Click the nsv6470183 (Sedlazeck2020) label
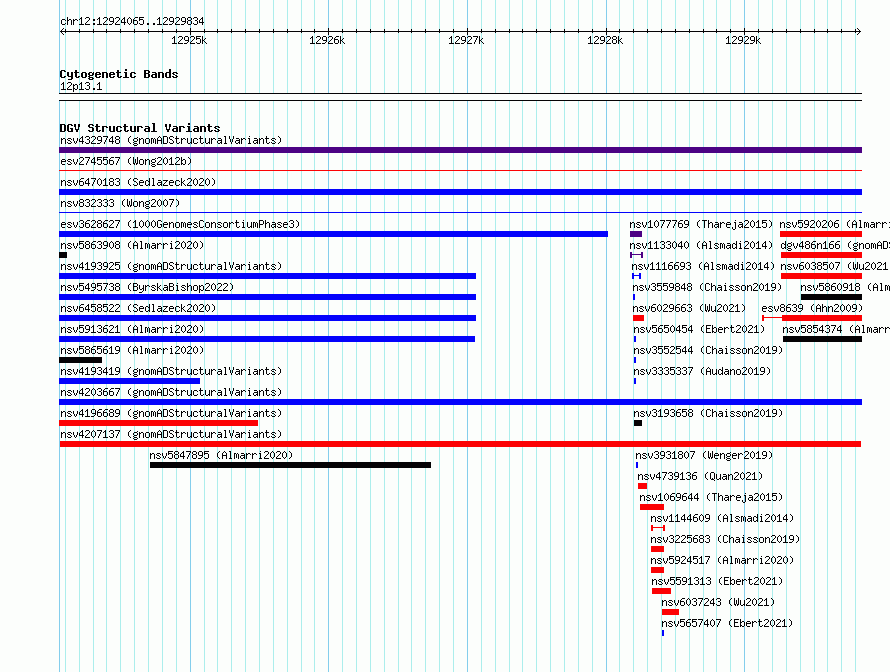 [x=138, y=182]
